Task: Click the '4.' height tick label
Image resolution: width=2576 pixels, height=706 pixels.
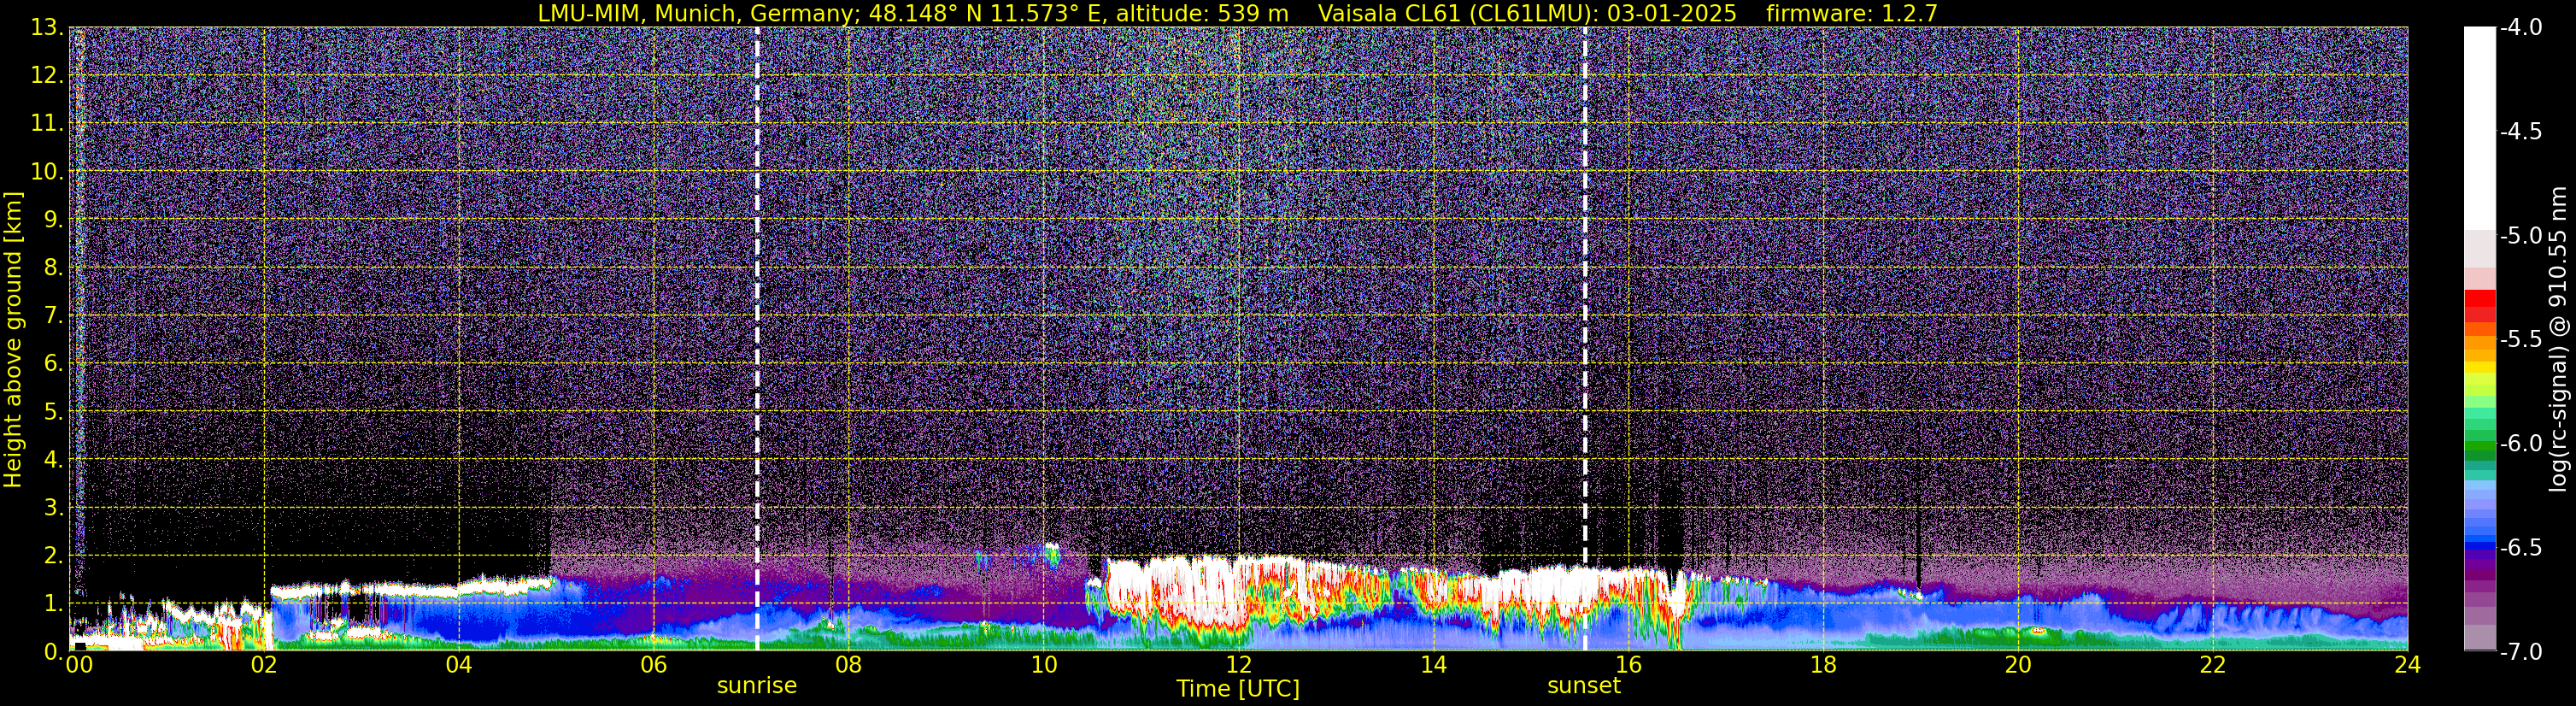Action: pyautogui.click(x=53, y=460)
